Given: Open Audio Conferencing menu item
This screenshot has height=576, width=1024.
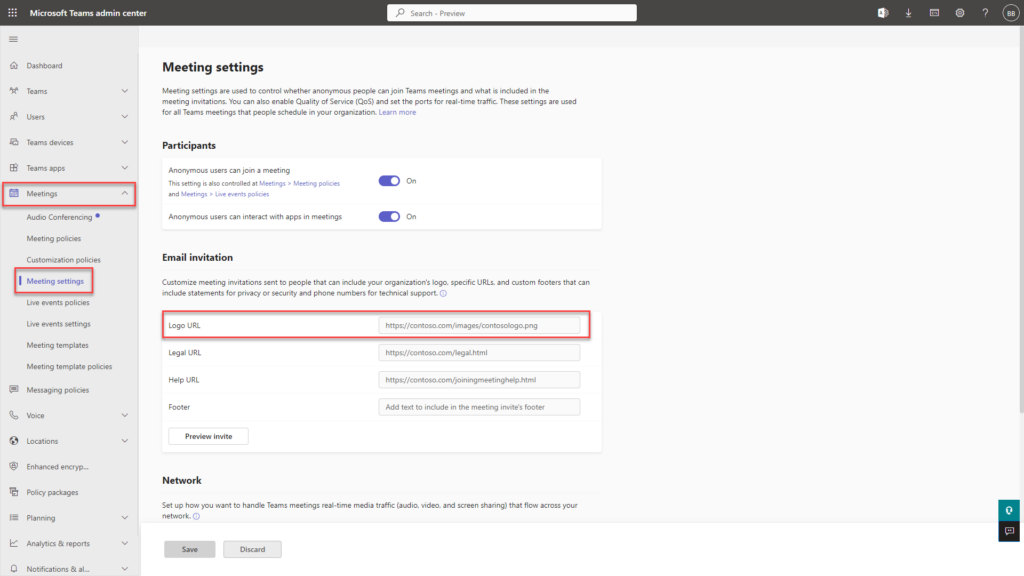Looking at the screenshot, I should click(x=59, y=217).
